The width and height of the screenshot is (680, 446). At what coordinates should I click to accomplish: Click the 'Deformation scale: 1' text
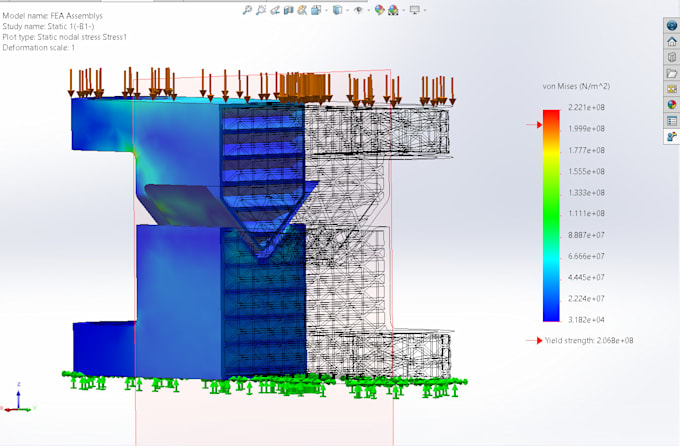coord(39,48)
